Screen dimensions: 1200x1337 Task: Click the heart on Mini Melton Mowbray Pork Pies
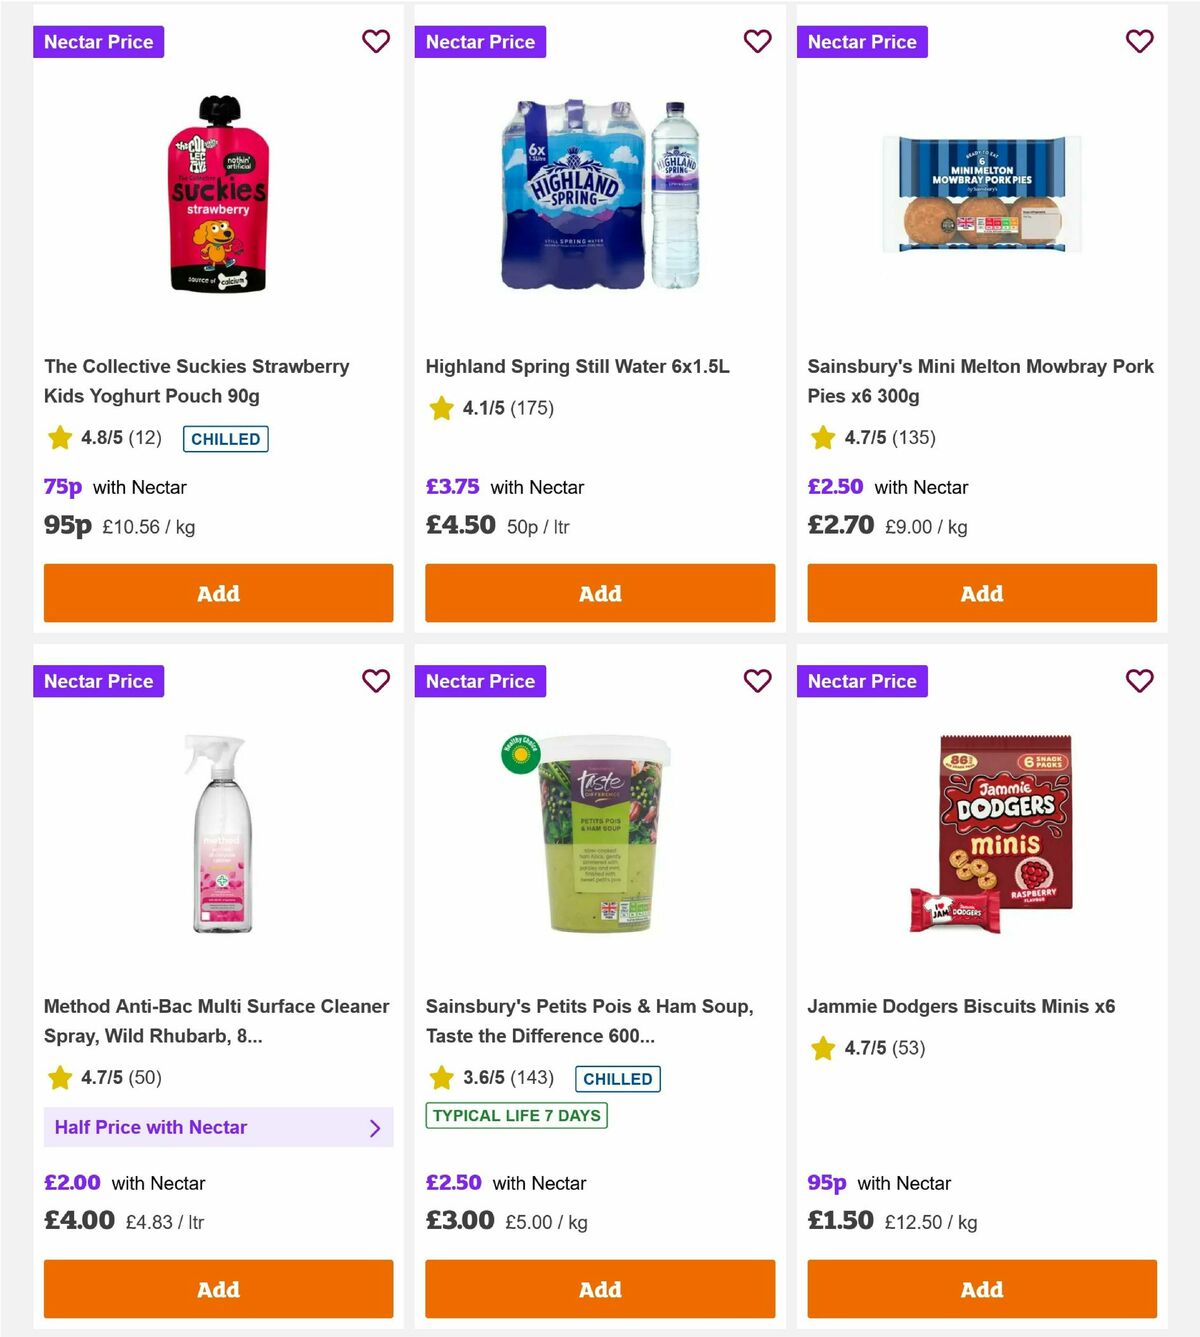[1139, 41]
